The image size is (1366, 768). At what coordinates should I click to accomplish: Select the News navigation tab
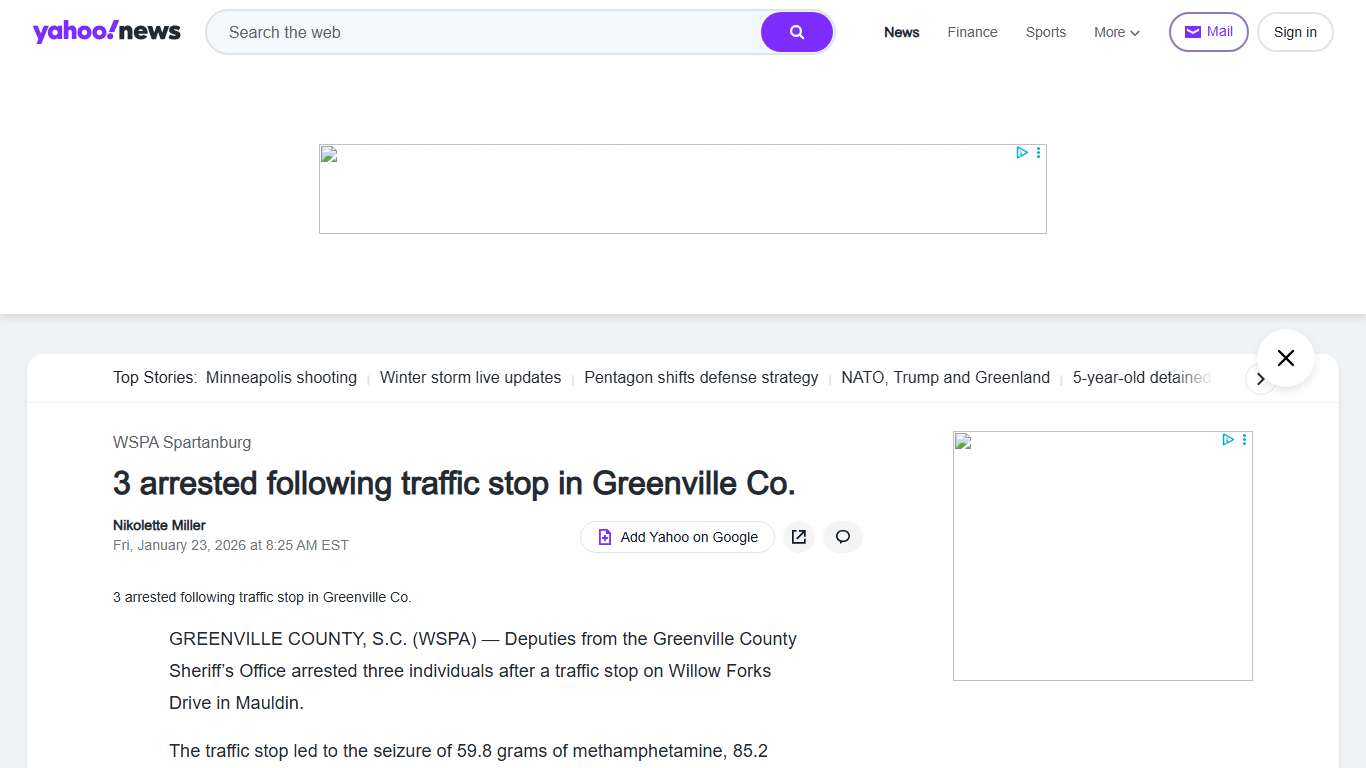click(x=901, y=32)
